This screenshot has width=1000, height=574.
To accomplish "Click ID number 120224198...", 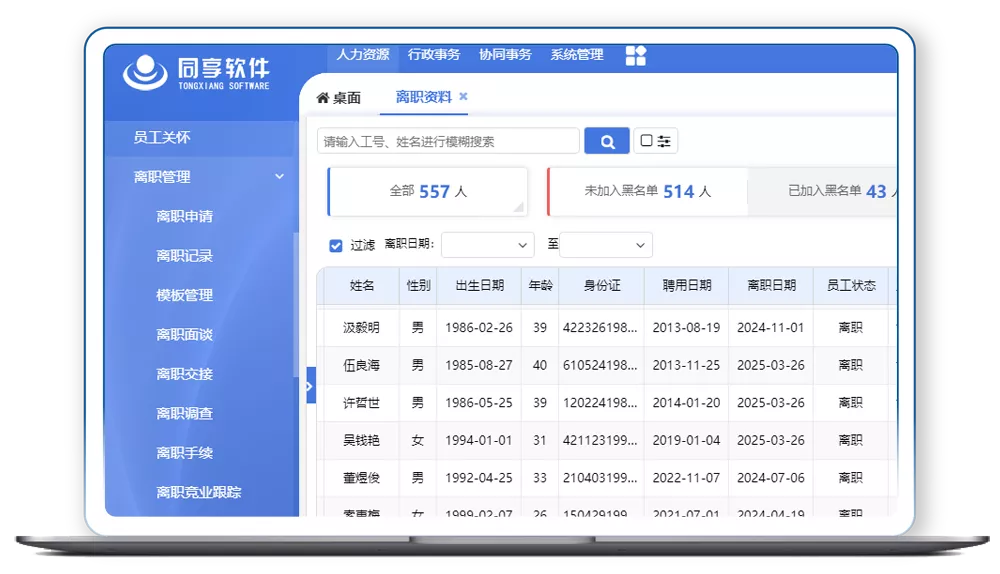I will 600,403.
